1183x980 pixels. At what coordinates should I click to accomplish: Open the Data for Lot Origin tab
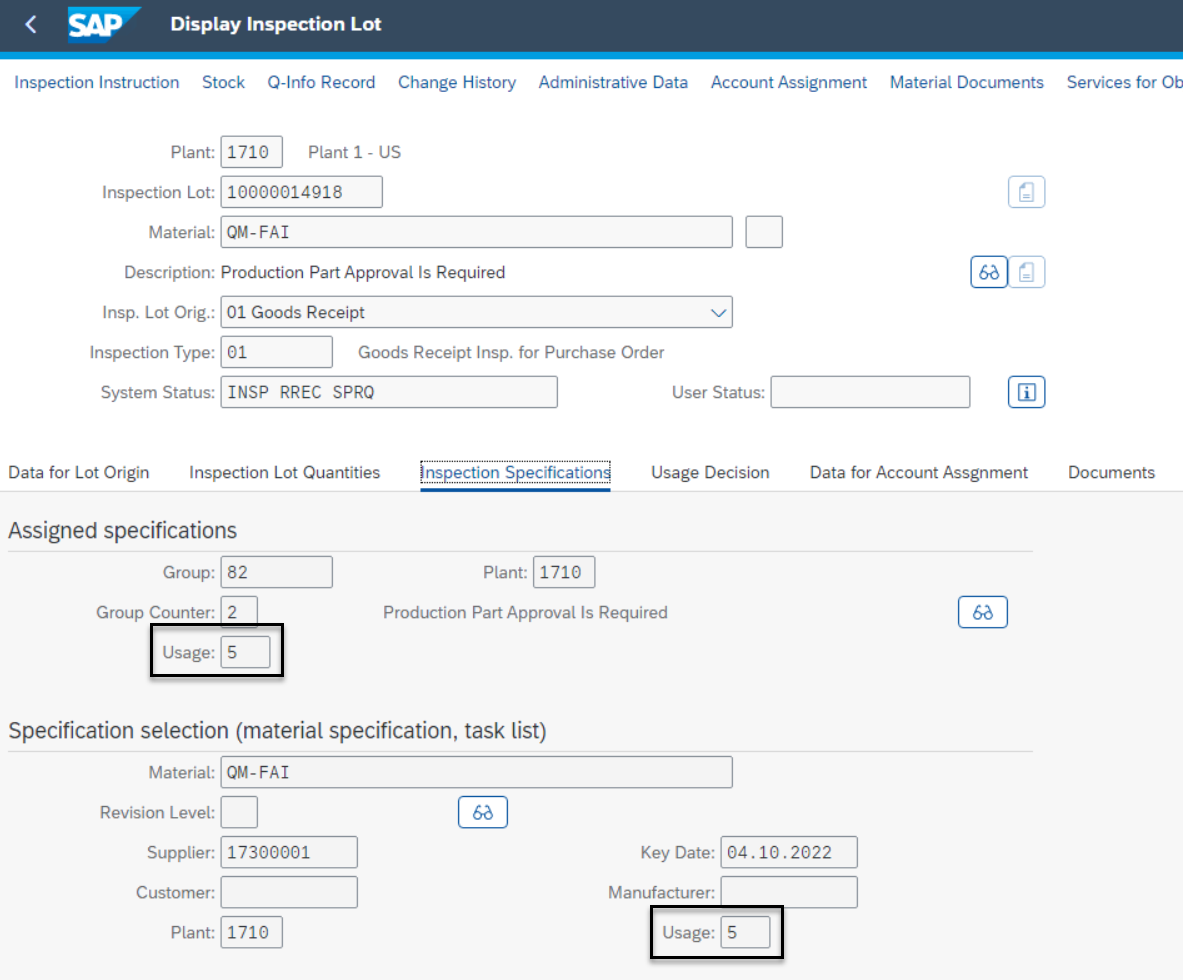(79, 472)
